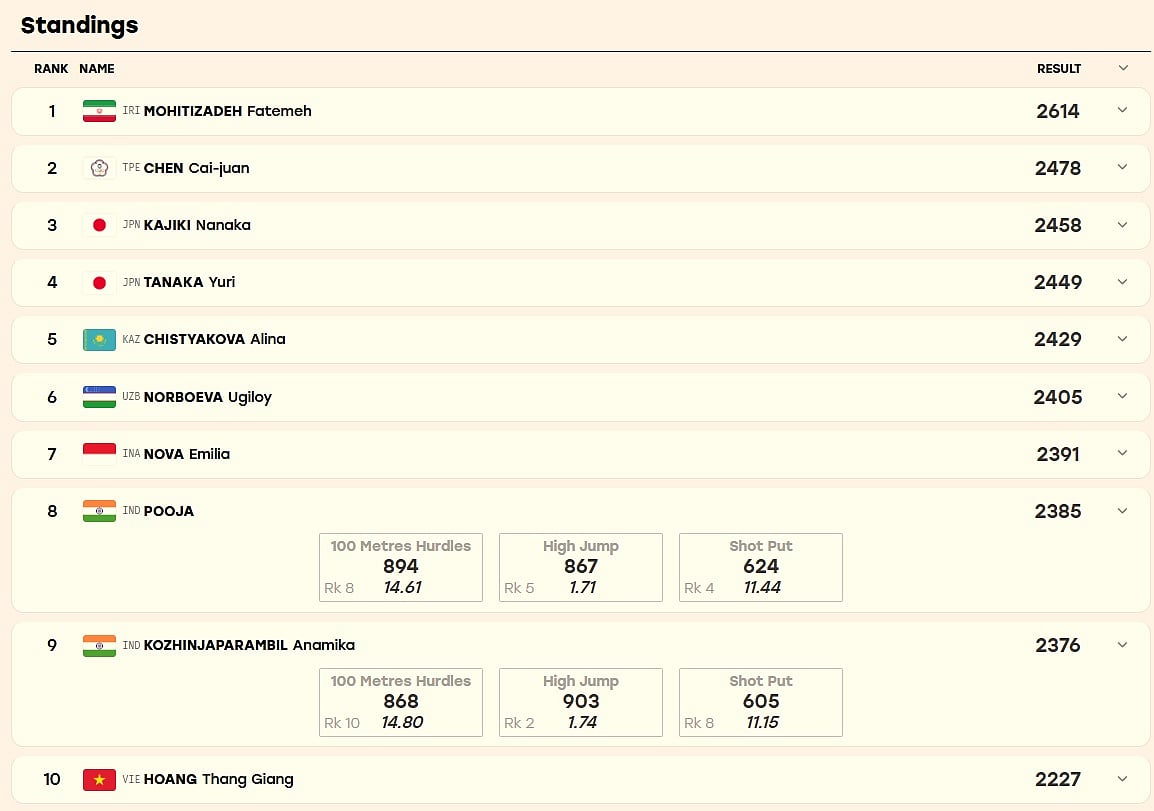The width and height of the screenshot is (1154, 811).
Task: Click the Vietnam flag beside HOANG Thang Giang
Action: [x=99, y=779]
